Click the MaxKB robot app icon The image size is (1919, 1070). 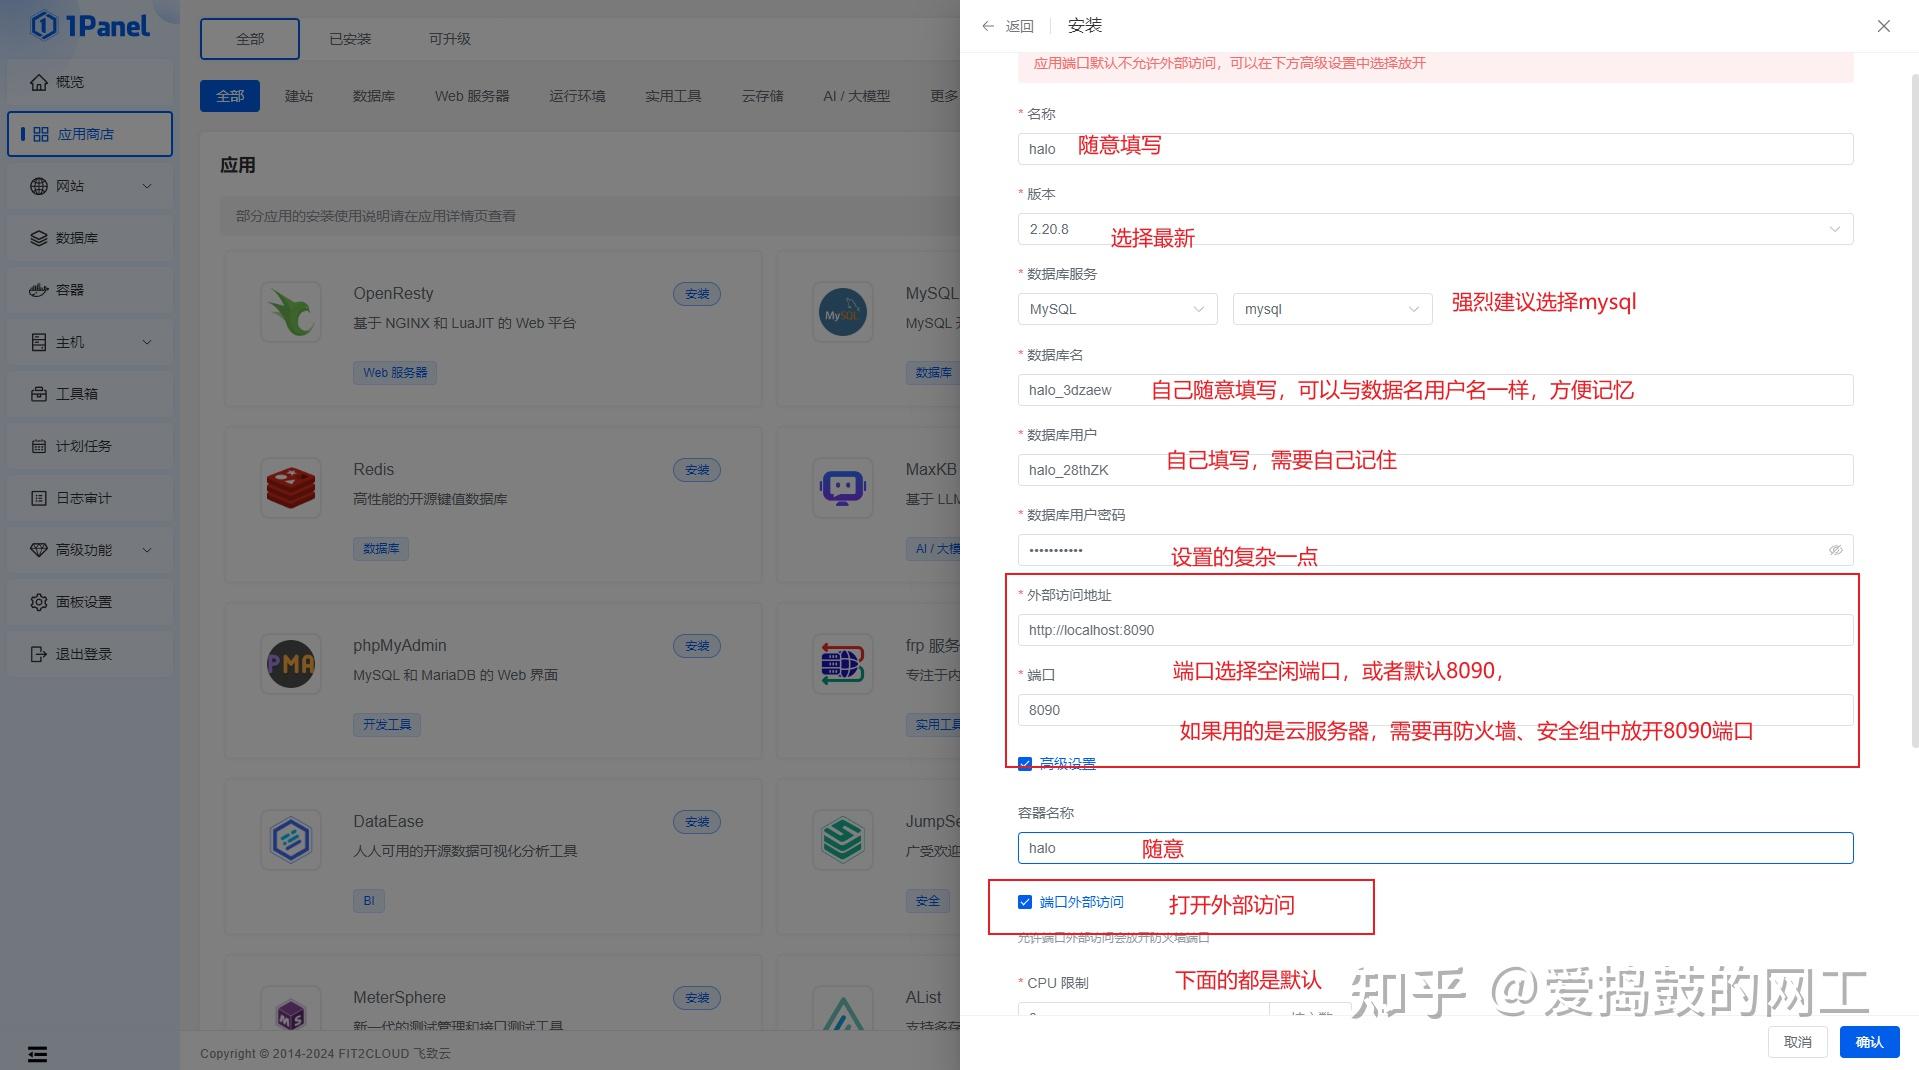click(x=843, y=488)
